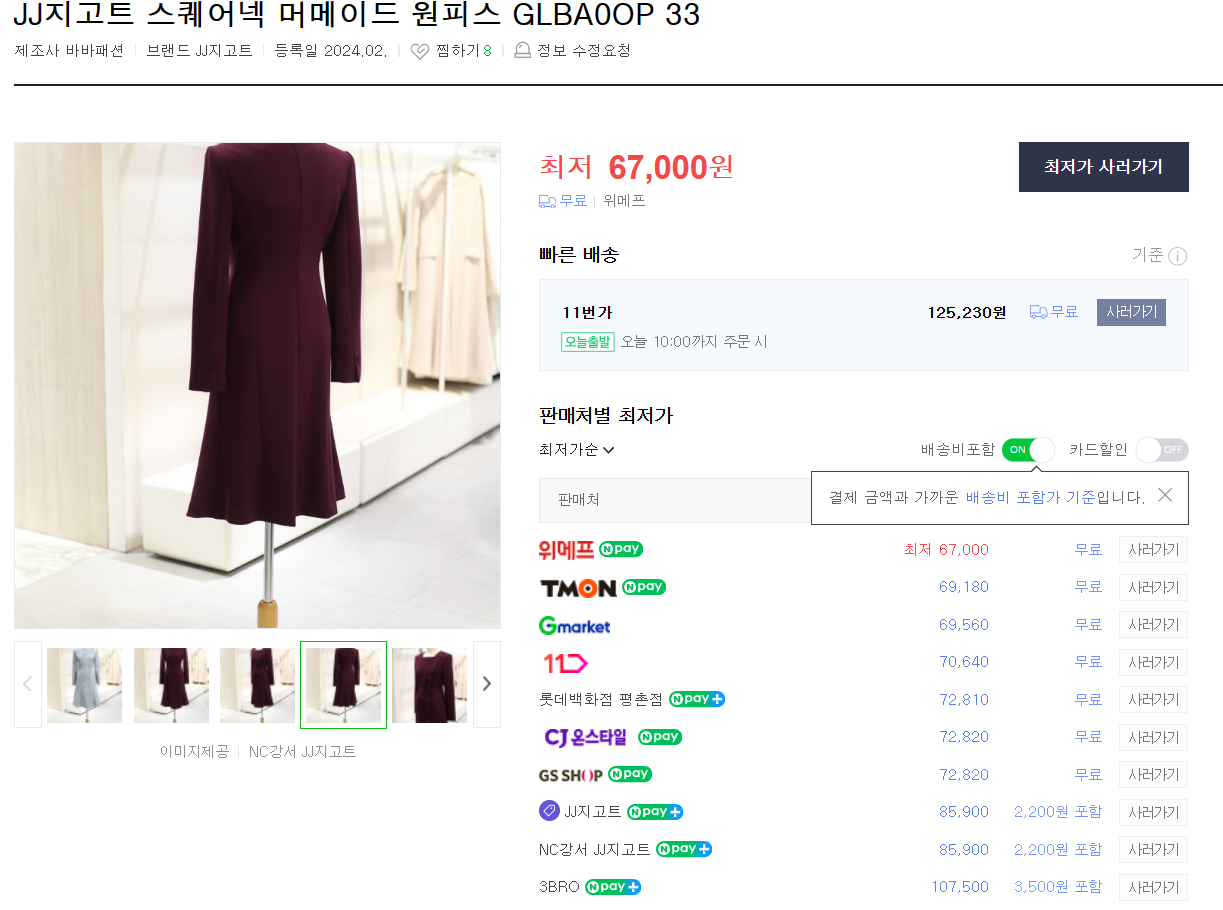Click the Npay badge next to 위메프
The image size is (1223, 910).
[x=621, y=549]
